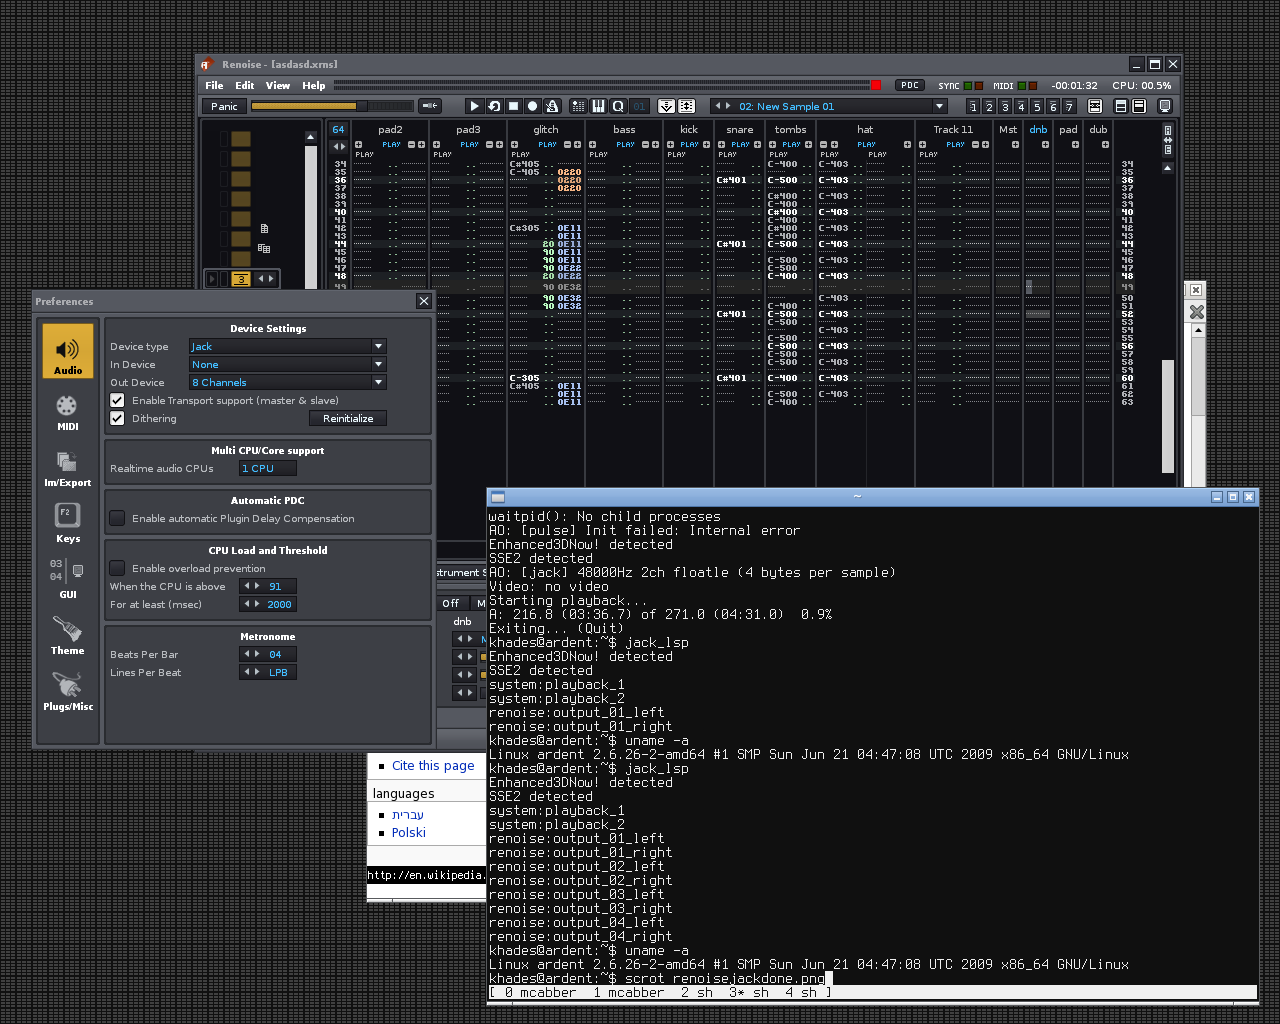1280x1024 pixels.
Task: Open the Plugs/Misc preferences tab
Action: pos(68,692)
